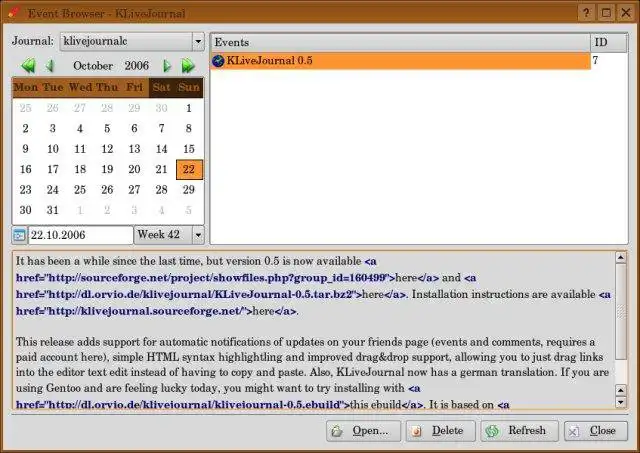Select October 21 in calendar

coord(162,169)
